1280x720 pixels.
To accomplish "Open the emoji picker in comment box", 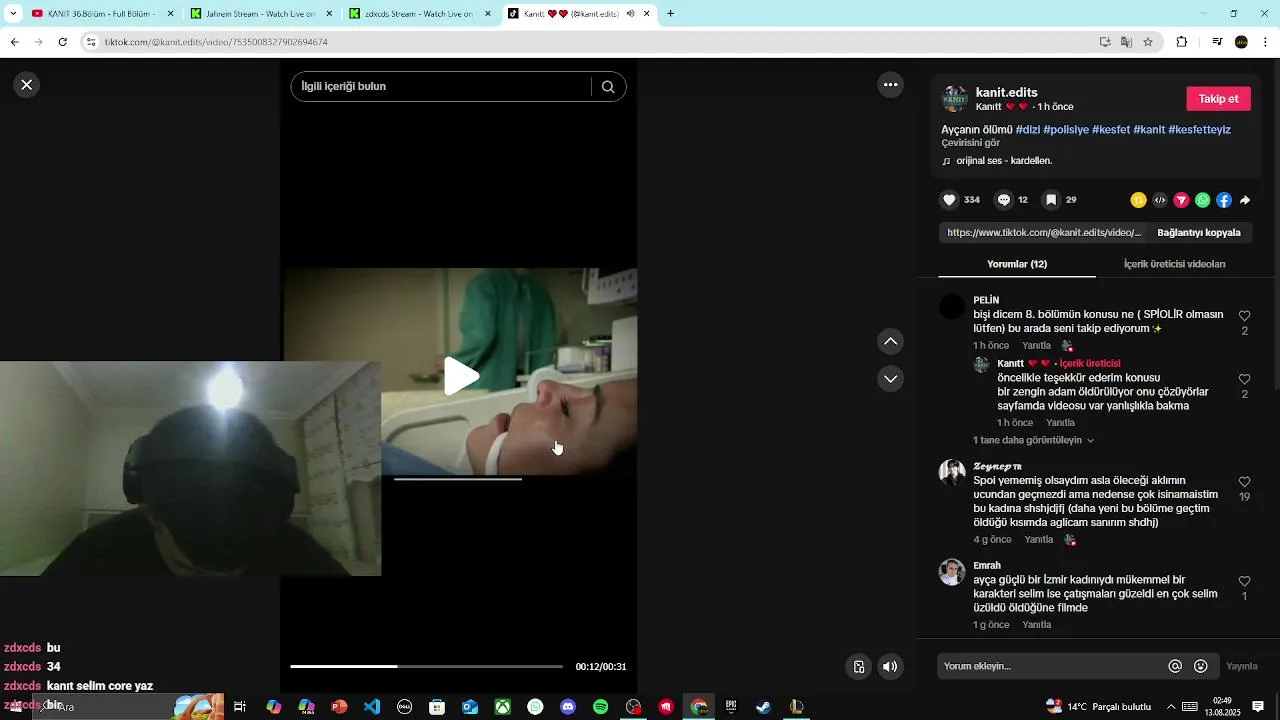I will [x=1201, y=666].
